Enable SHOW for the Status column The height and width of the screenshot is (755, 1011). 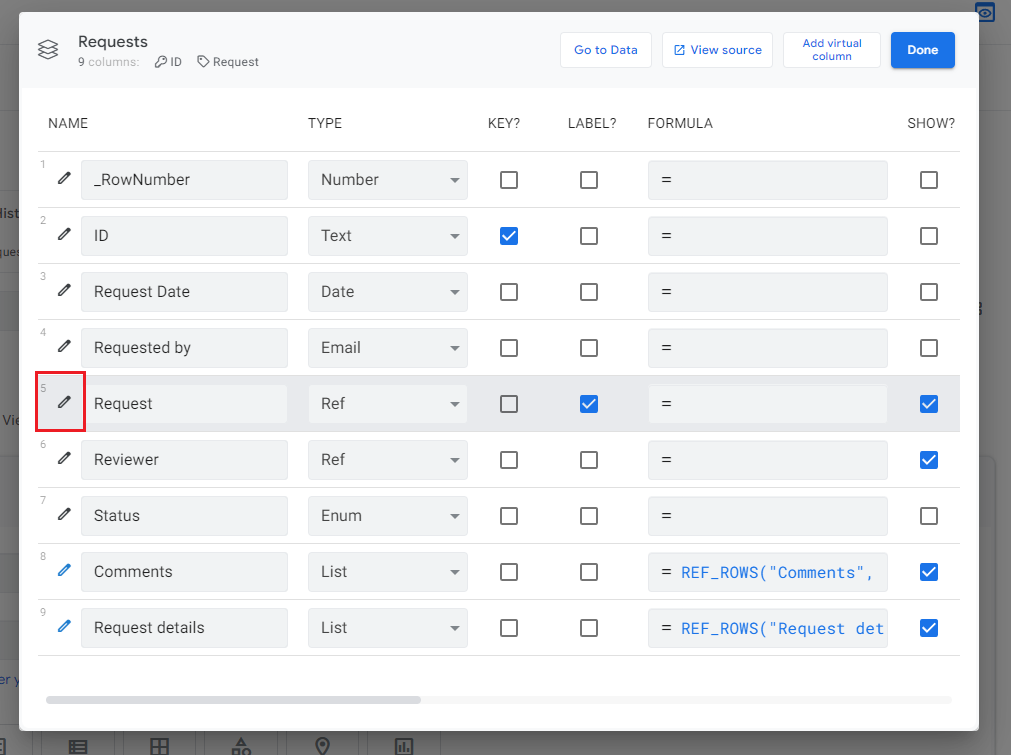click(x=928, y=516)
